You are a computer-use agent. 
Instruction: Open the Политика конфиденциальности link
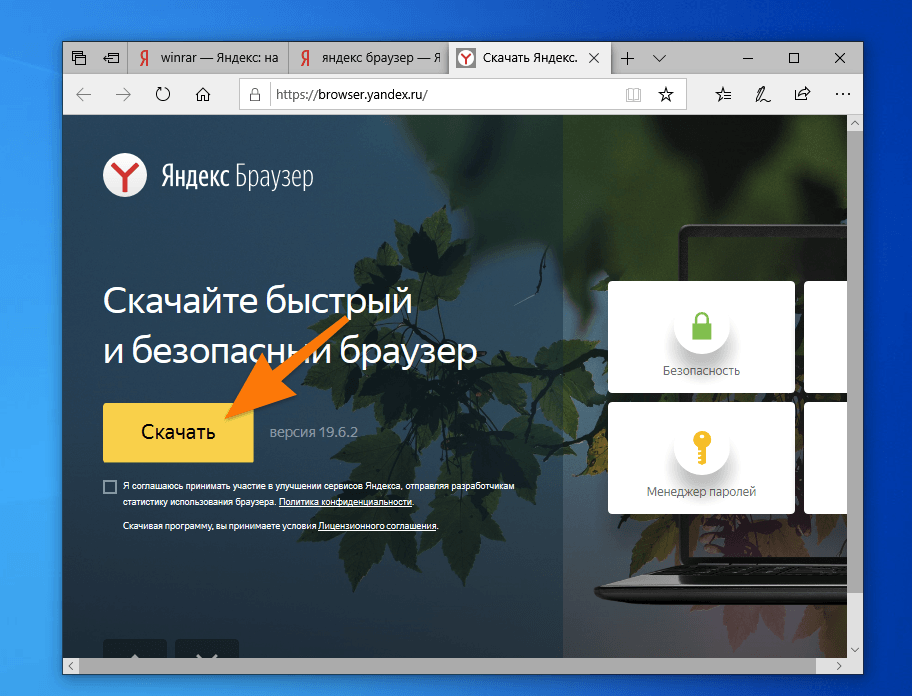click(345, 502)
